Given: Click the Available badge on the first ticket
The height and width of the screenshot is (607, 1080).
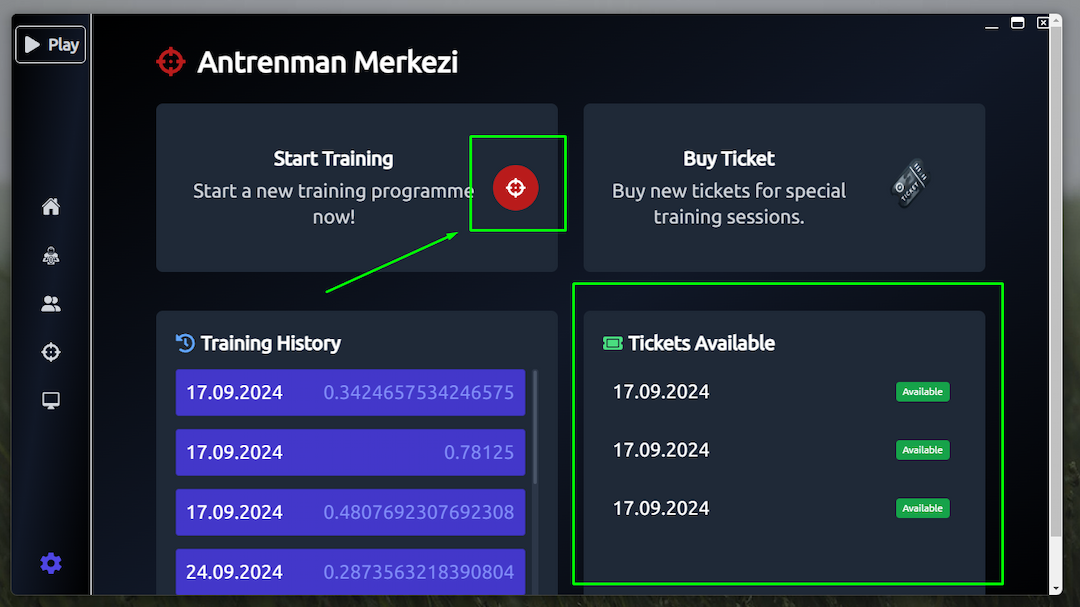Looking at the screenshot, I should [922, 392].
